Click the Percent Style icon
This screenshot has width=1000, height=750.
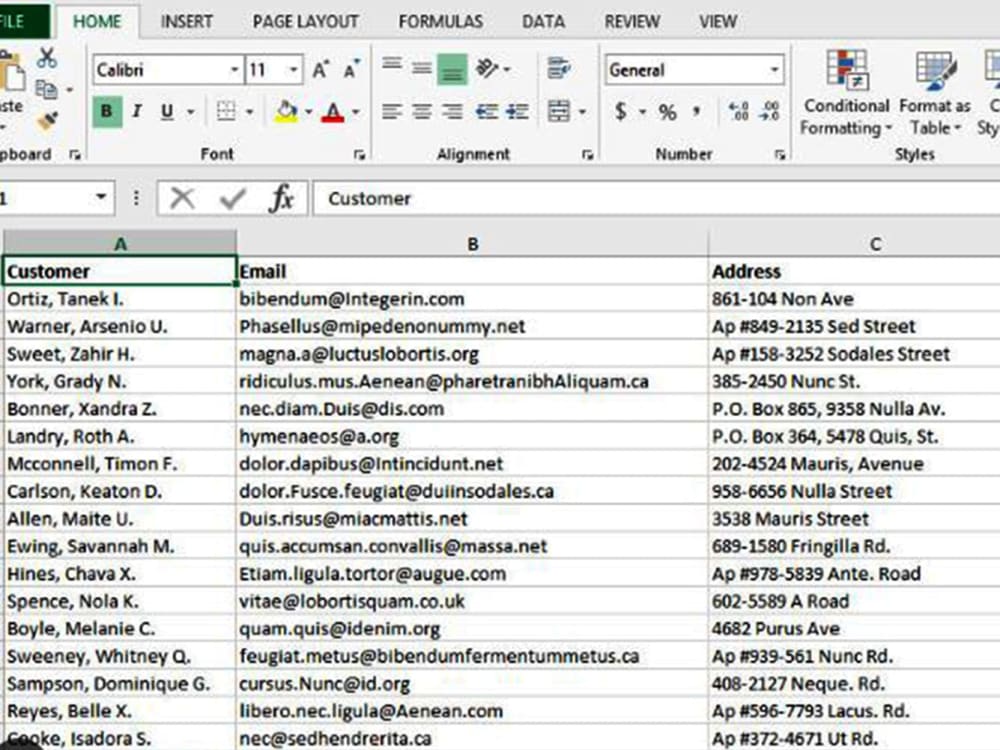click(666, 112)
